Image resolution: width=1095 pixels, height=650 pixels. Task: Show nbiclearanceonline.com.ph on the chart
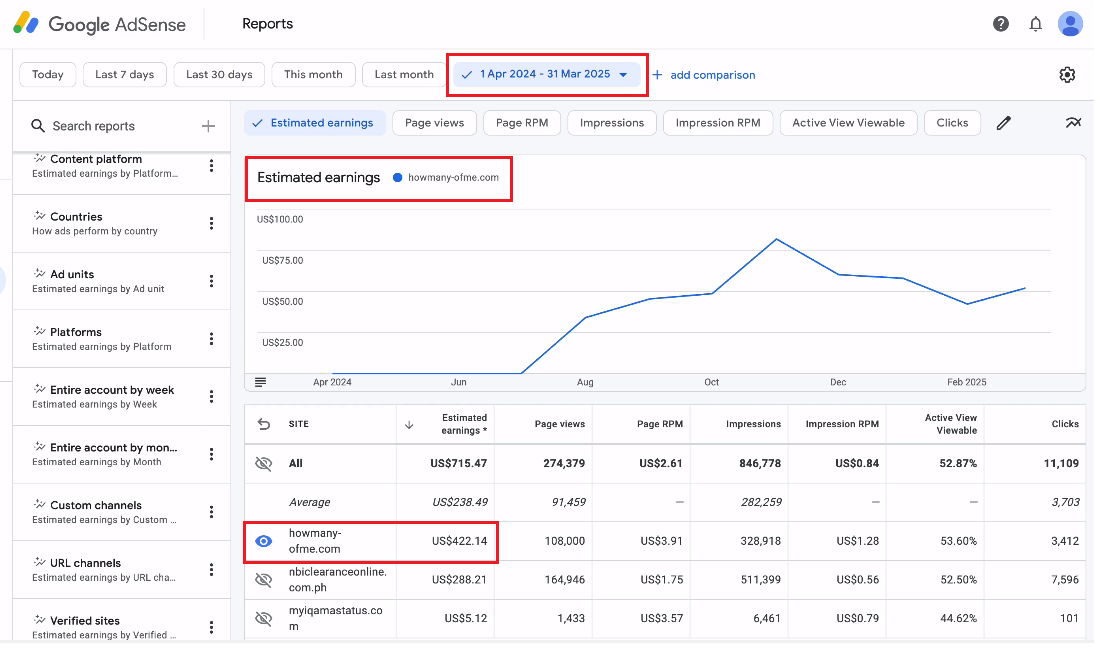click(x=263, y=579)
